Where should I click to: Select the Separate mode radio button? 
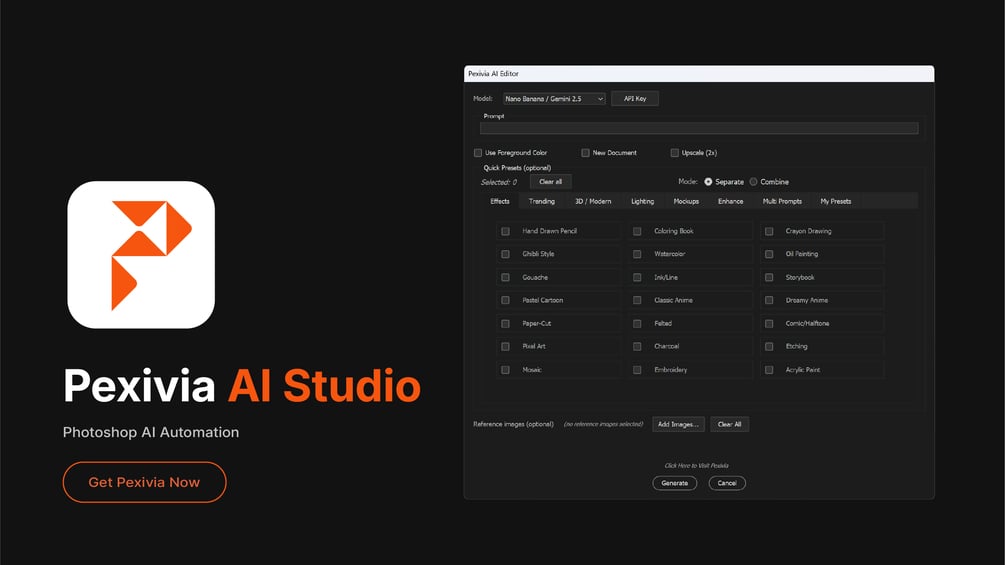click(x=708, y=182)
